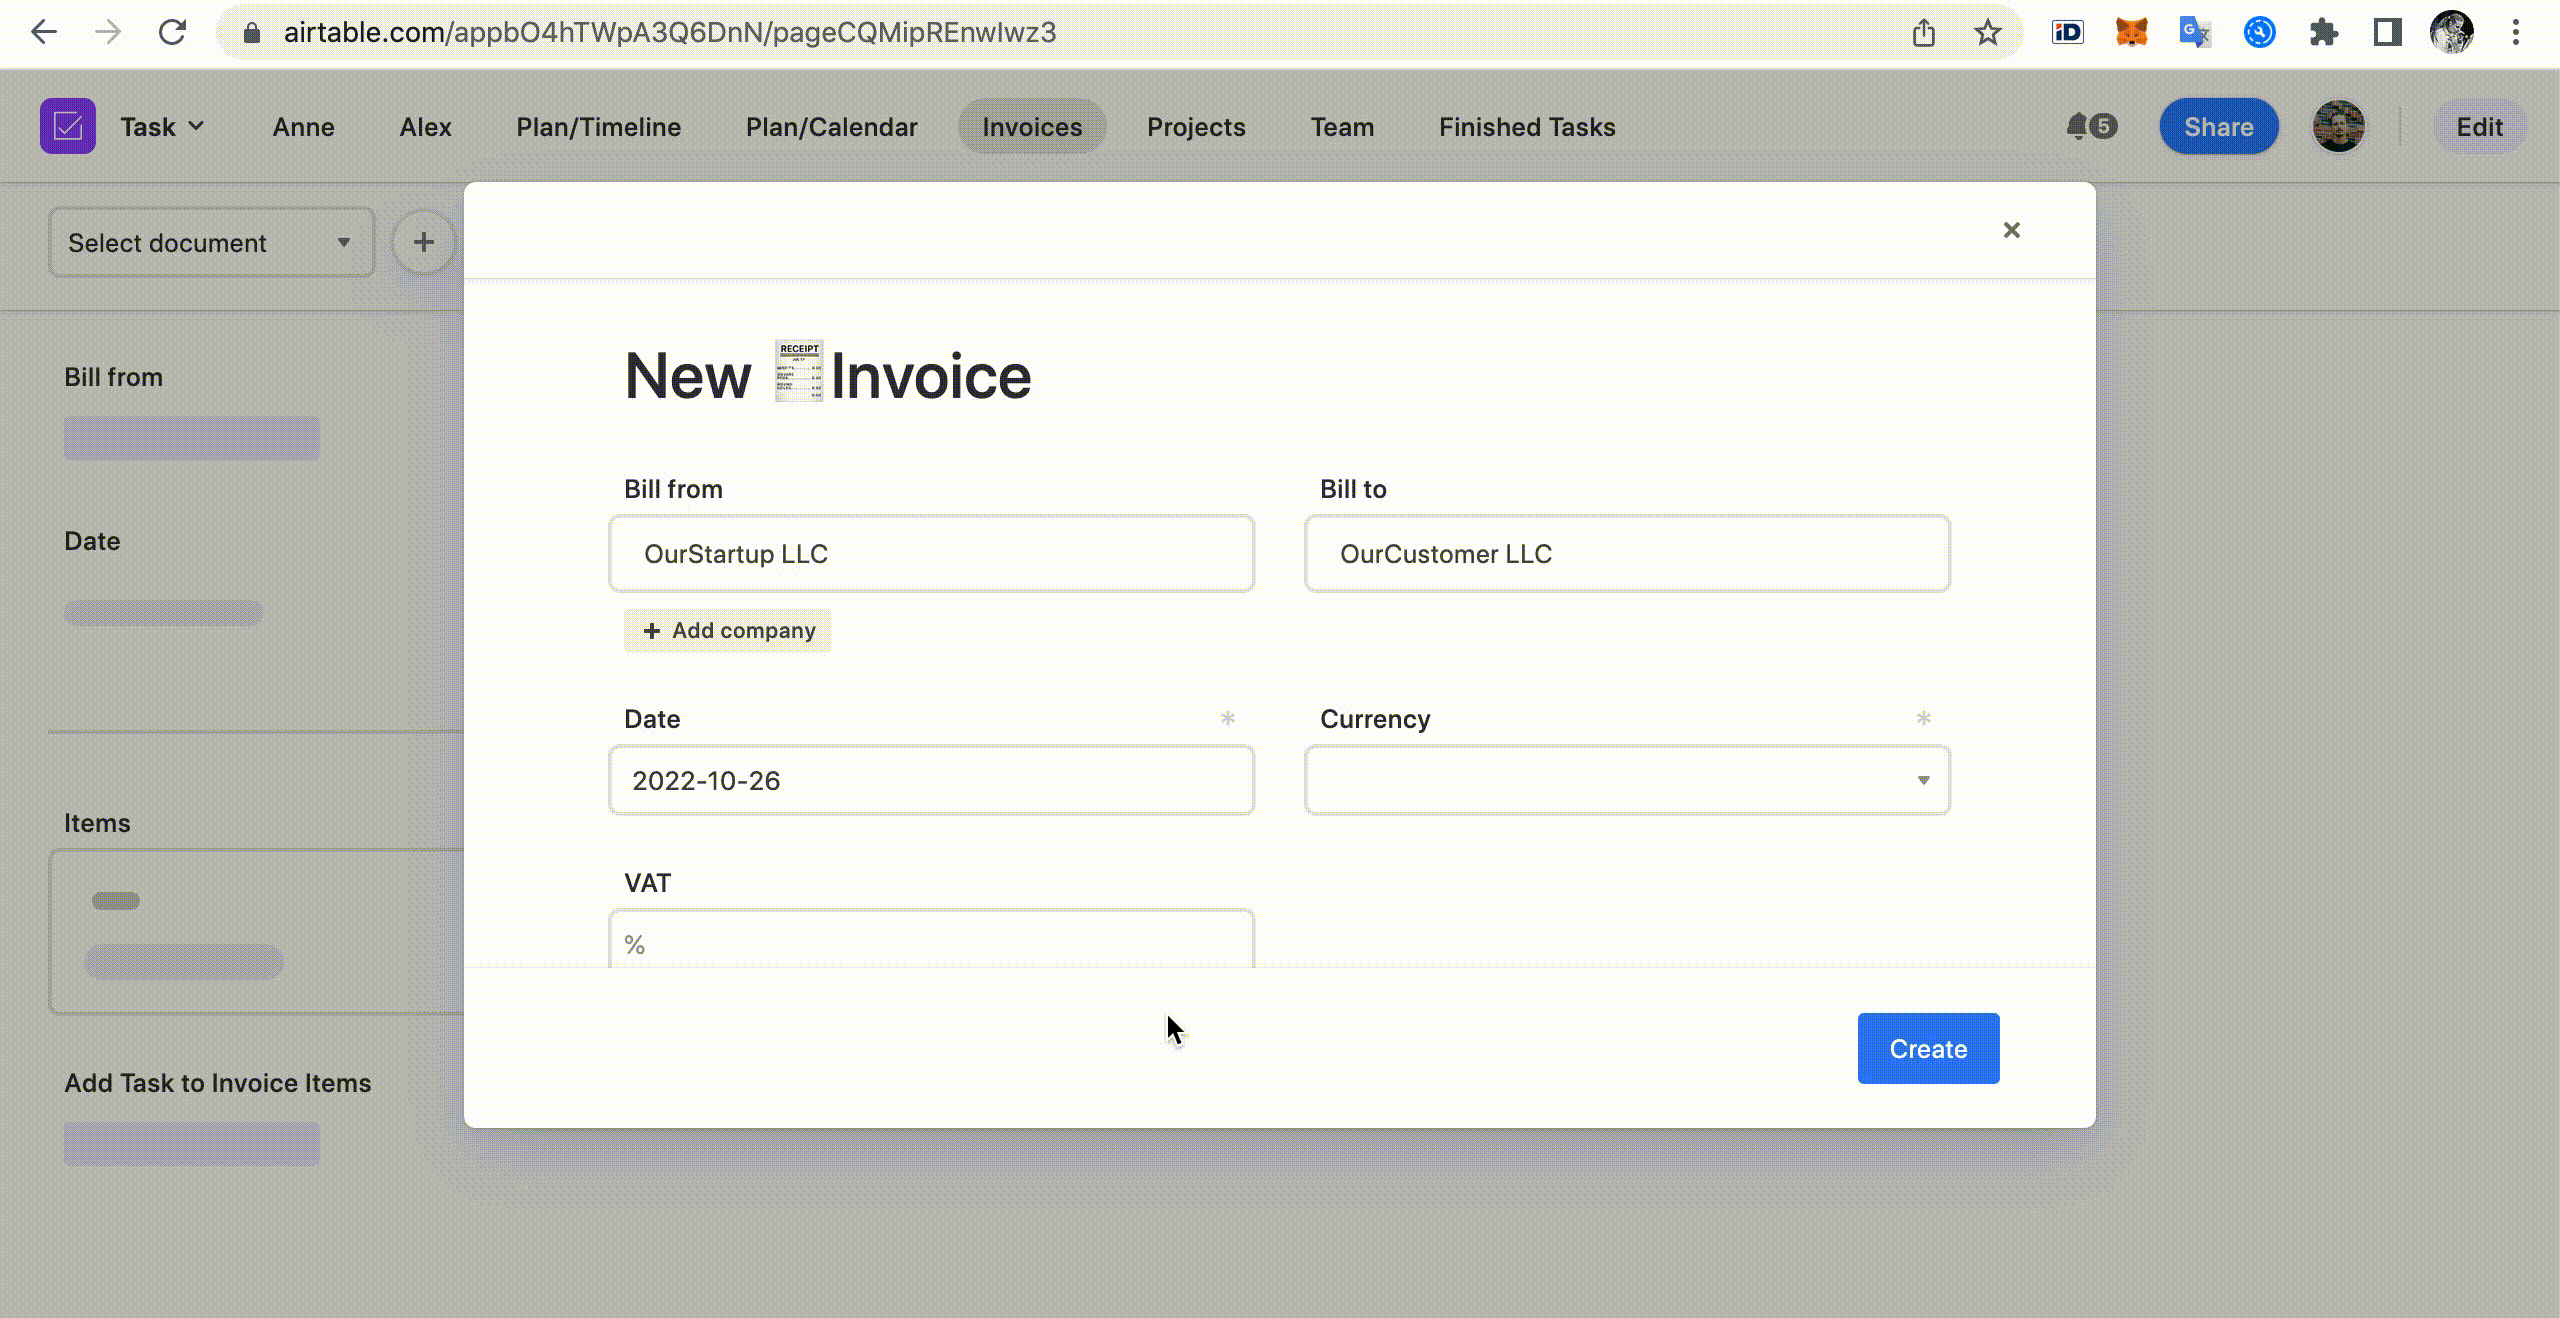Open the Chrome side panel icon
Screen dimensions: 2560x1318
(2388, 32)
